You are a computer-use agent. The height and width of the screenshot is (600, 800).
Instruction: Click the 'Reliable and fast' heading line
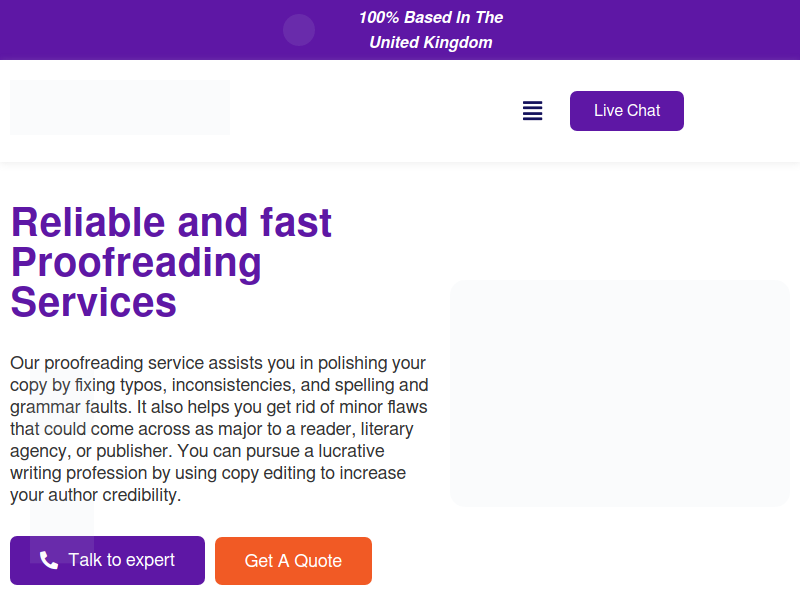point(171,222)
